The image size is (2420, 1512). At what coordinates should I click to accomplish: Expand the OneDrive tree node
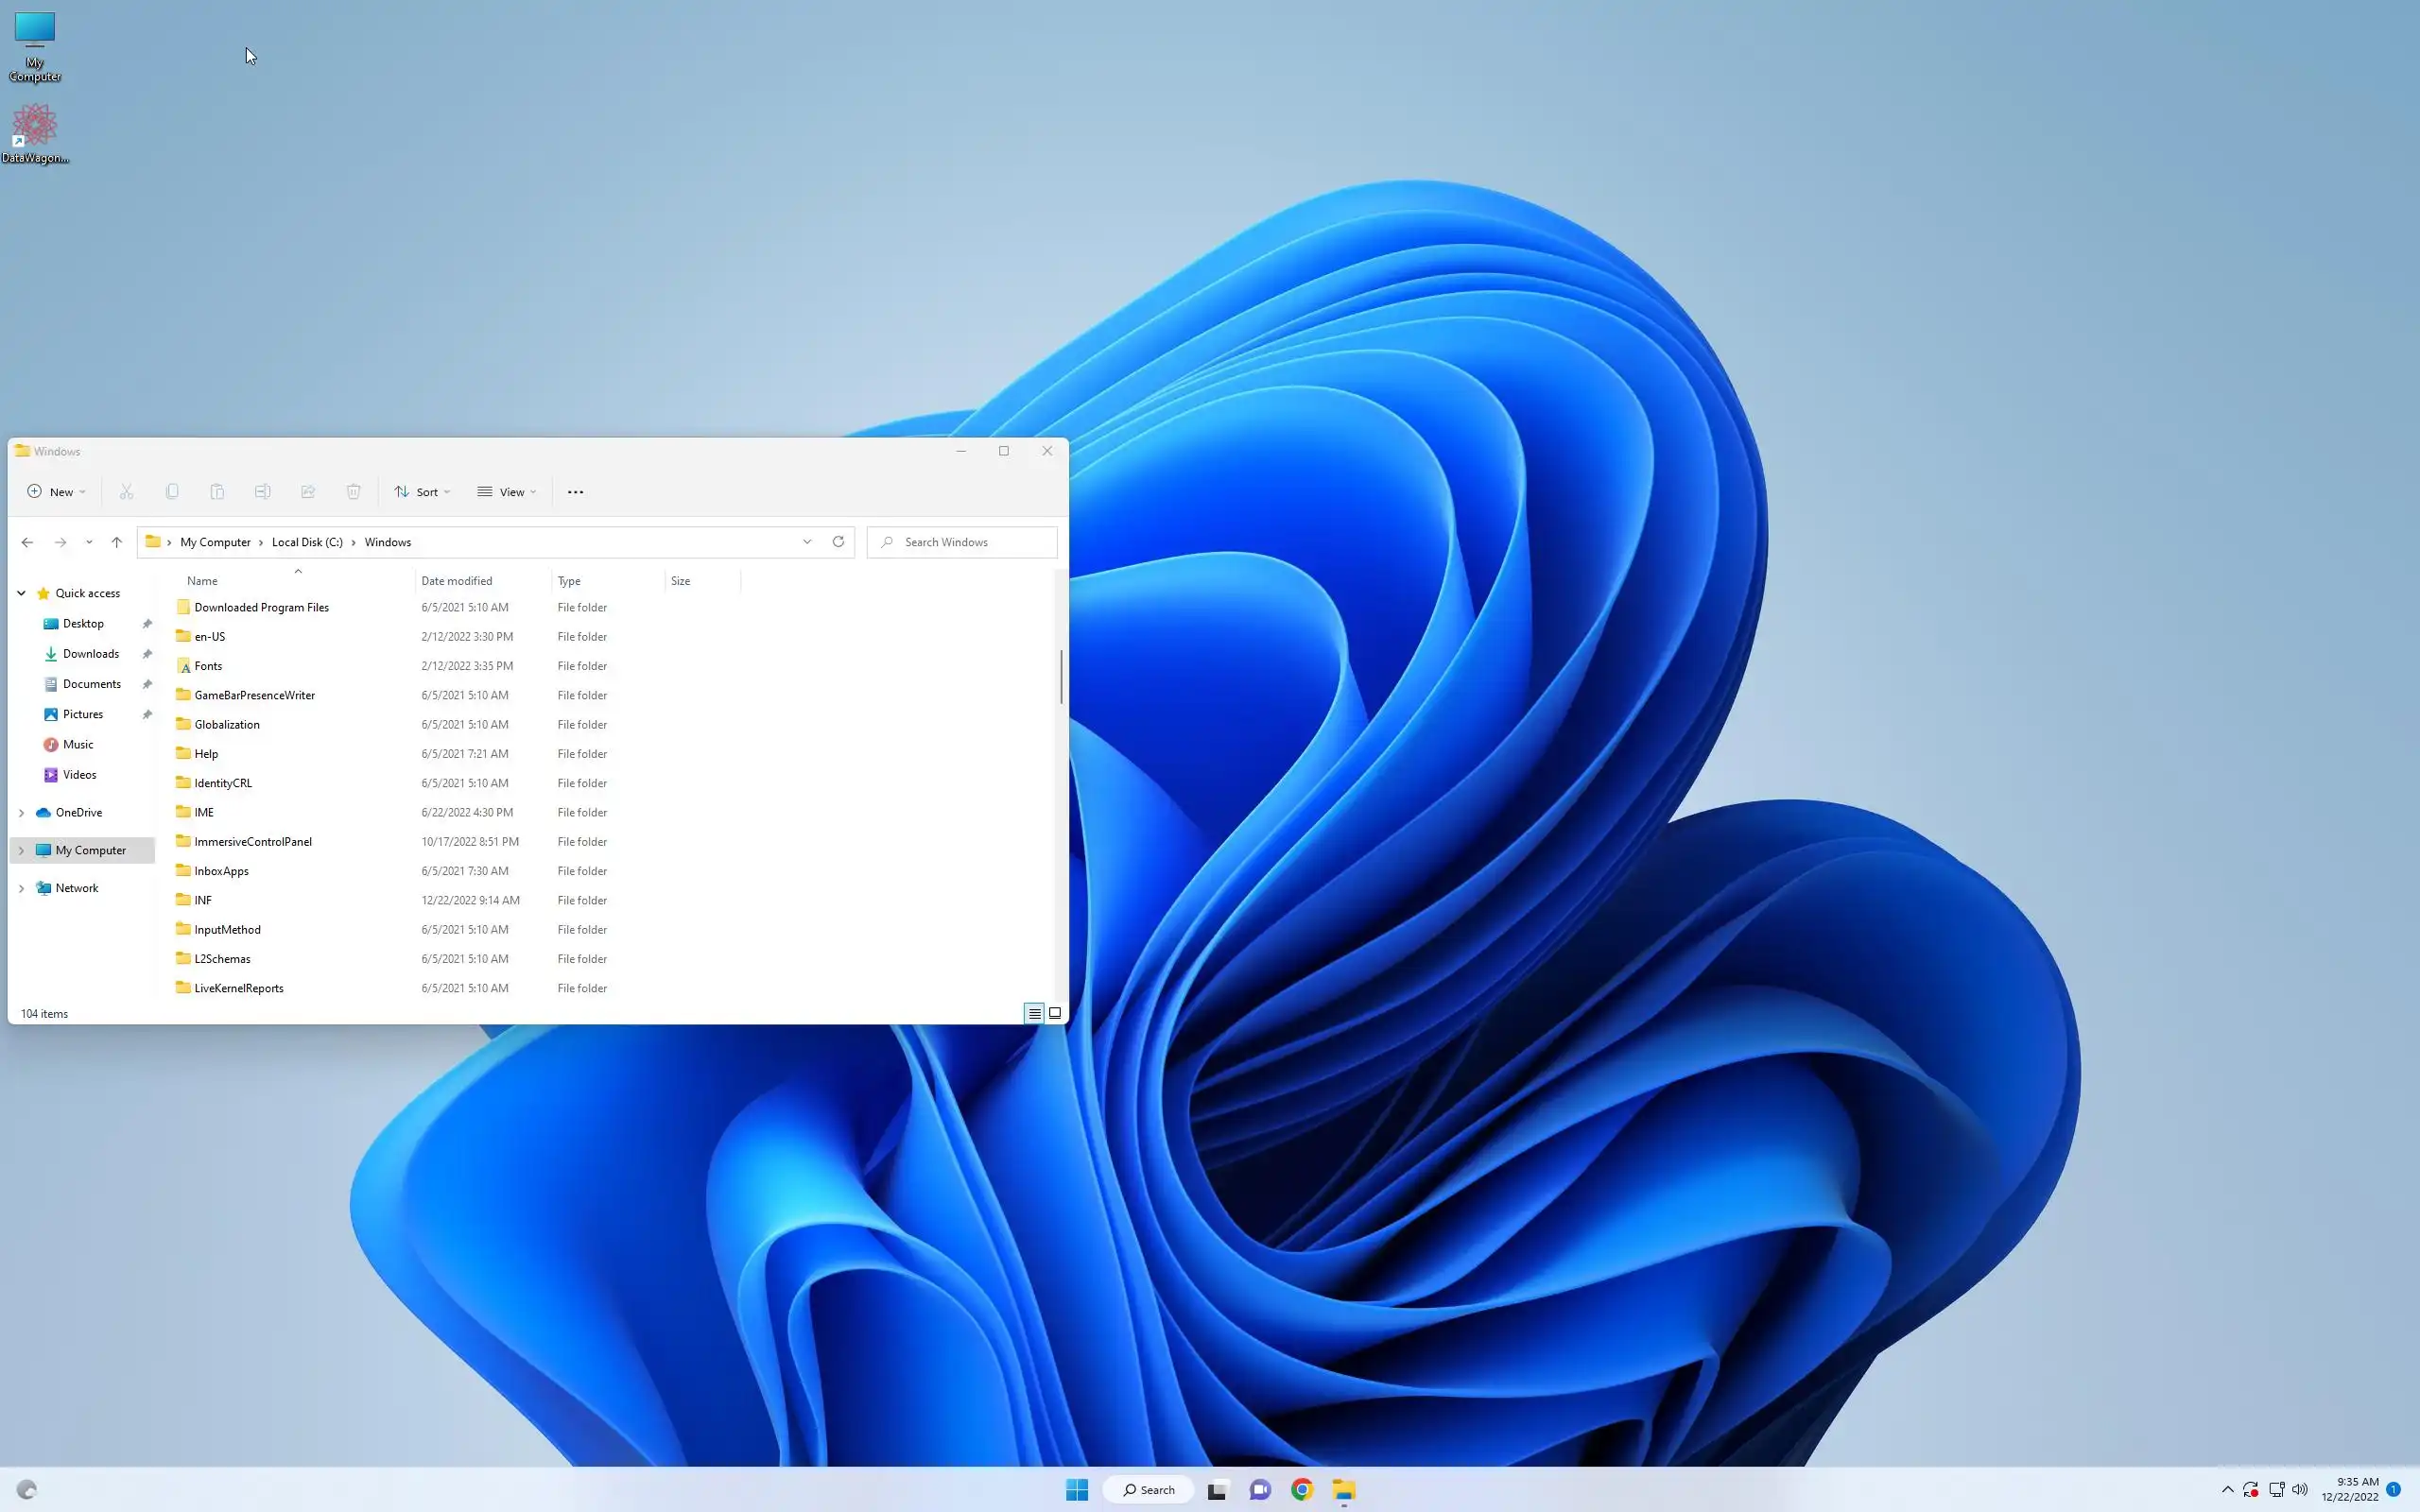[x=21, y=813]
